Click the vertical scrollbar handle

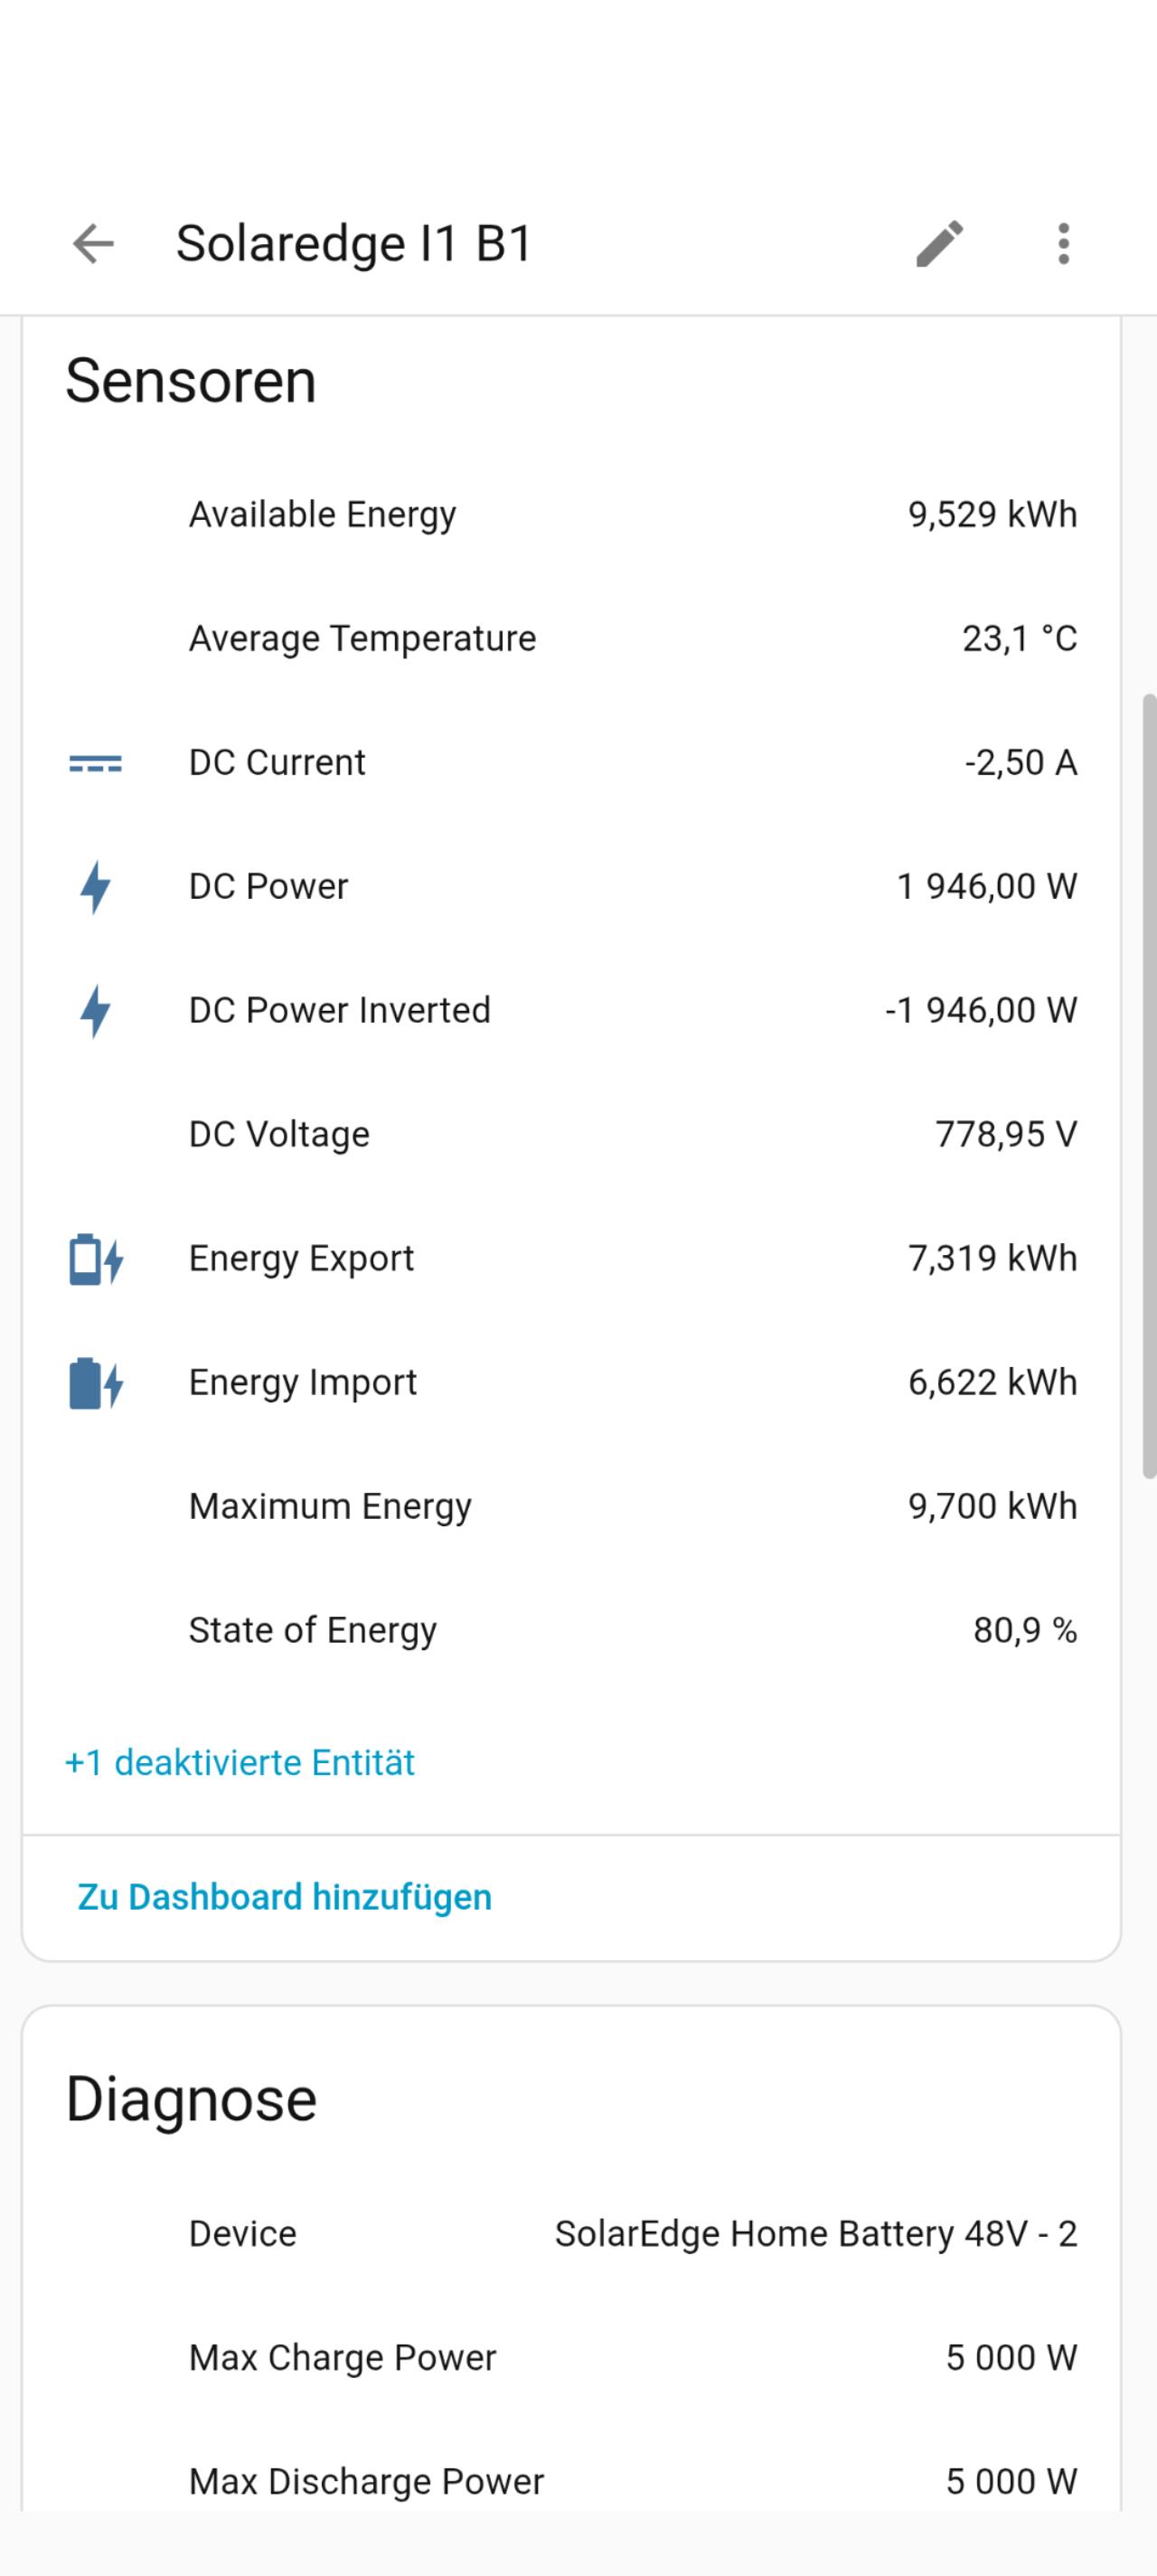(x=1149, y=1085)
